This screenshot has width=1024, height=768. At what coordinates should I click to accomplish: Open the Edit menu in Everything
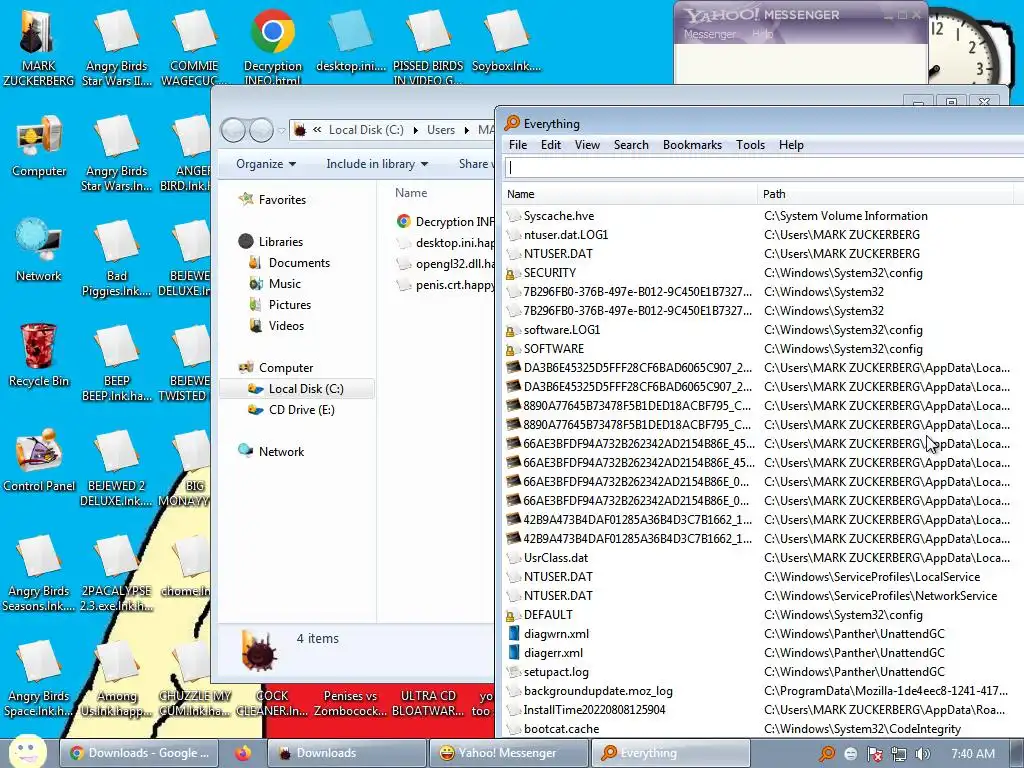pos(551,145)
